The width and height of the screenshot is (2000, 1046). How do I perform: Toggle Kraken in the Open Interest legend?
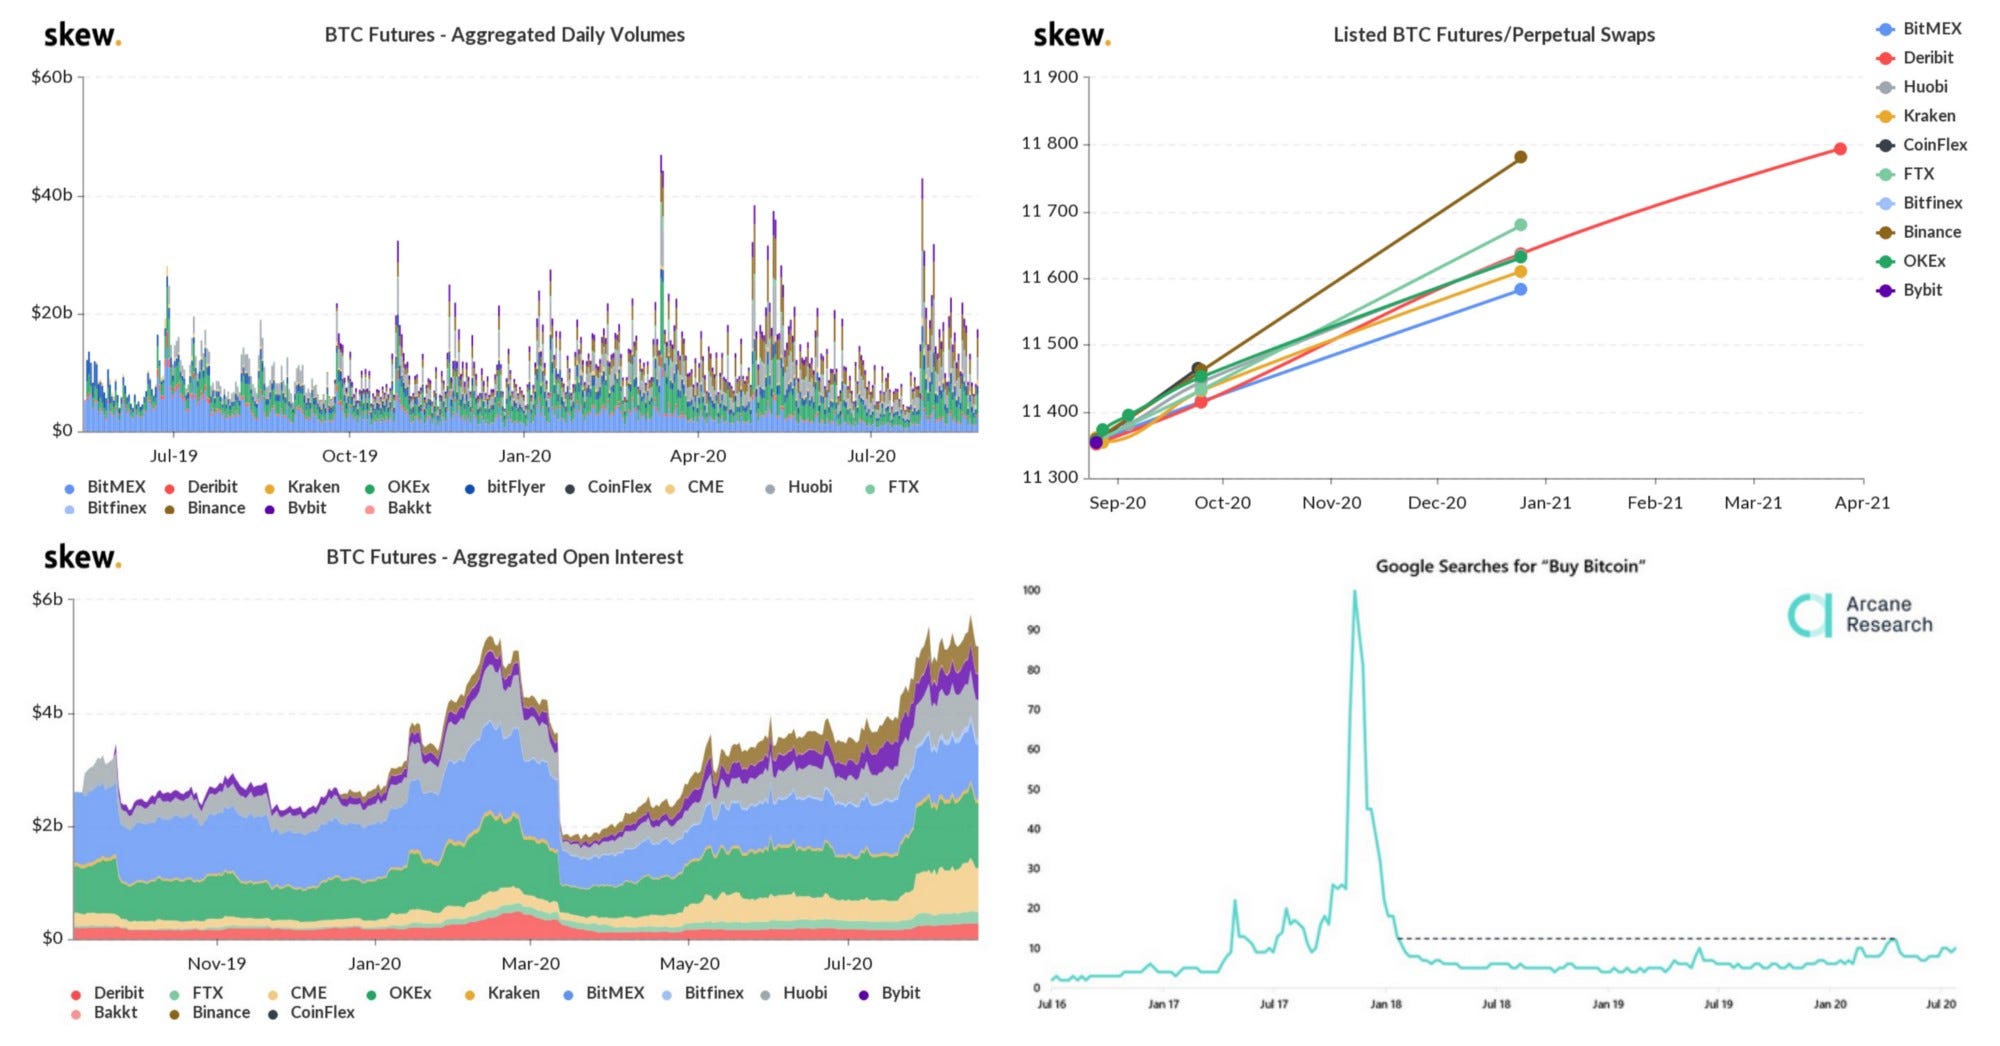tap(502, 993)
